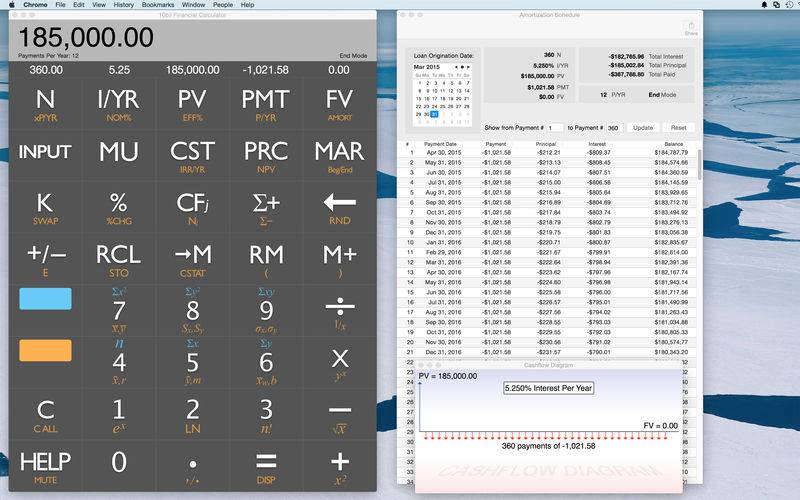800x500 pixels.
Task: Click digit 7 on the keypad
Action: click(x=119, y=311)
